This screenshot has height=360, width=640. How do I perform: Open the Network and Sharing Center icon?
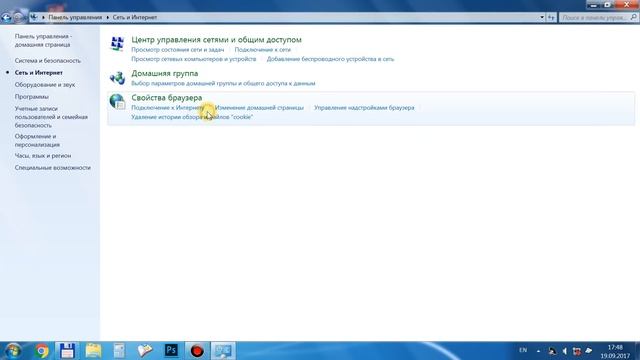coord(117,43)
